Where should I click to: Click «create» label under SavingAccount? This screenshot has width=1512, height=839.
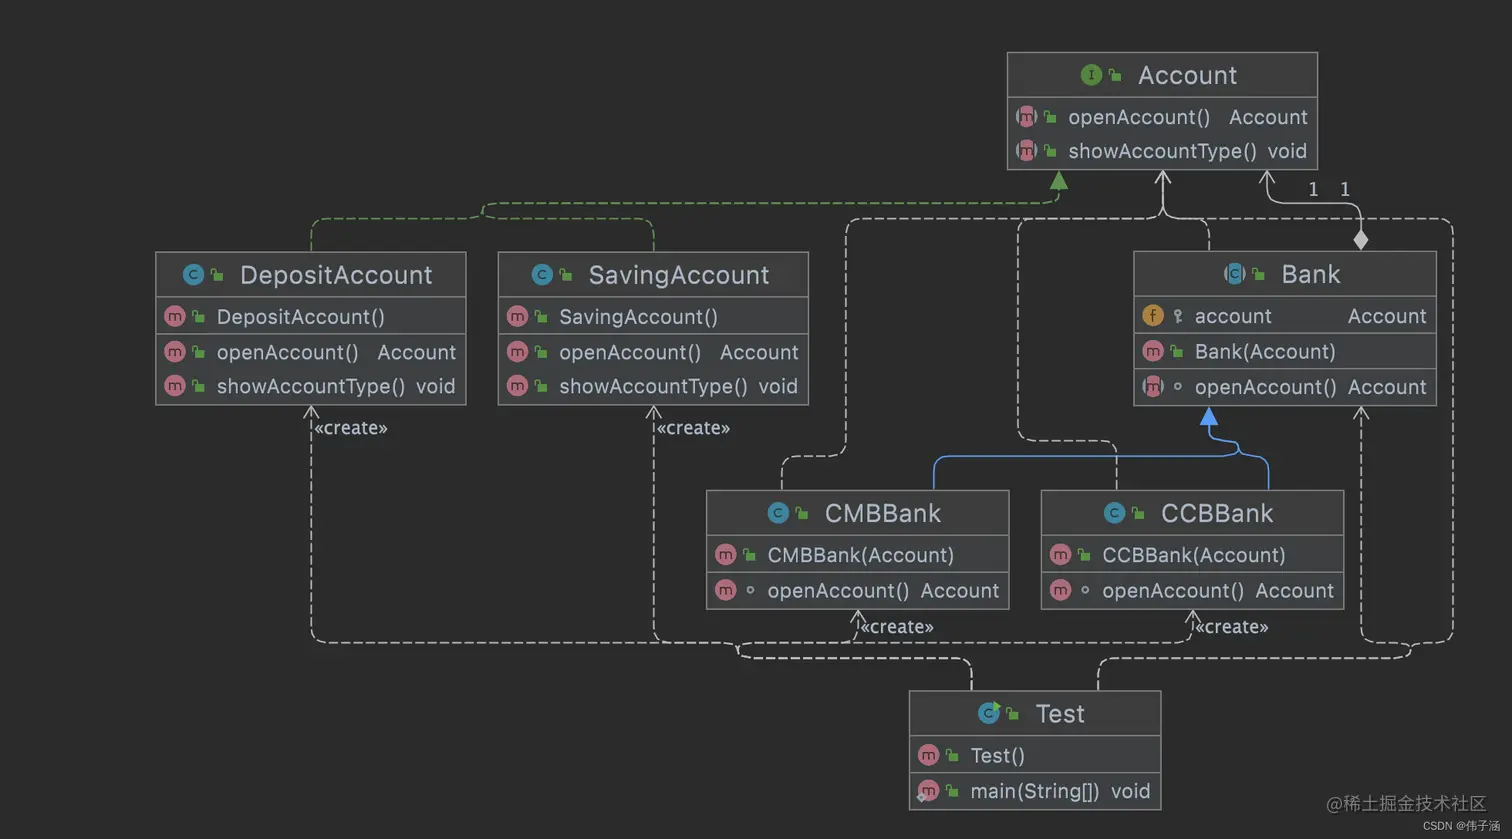pos(693,428)
